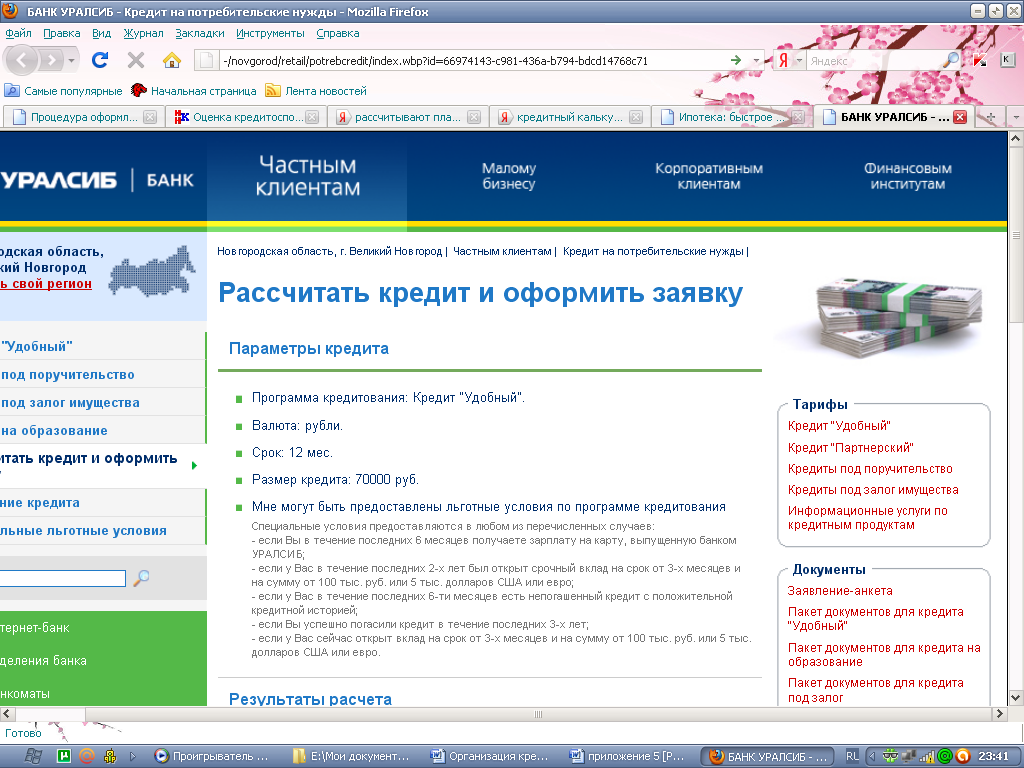Click the vertical scrollbar down arrow
Viewport: 1024px width, 768px height.
tap(1016, 697)
